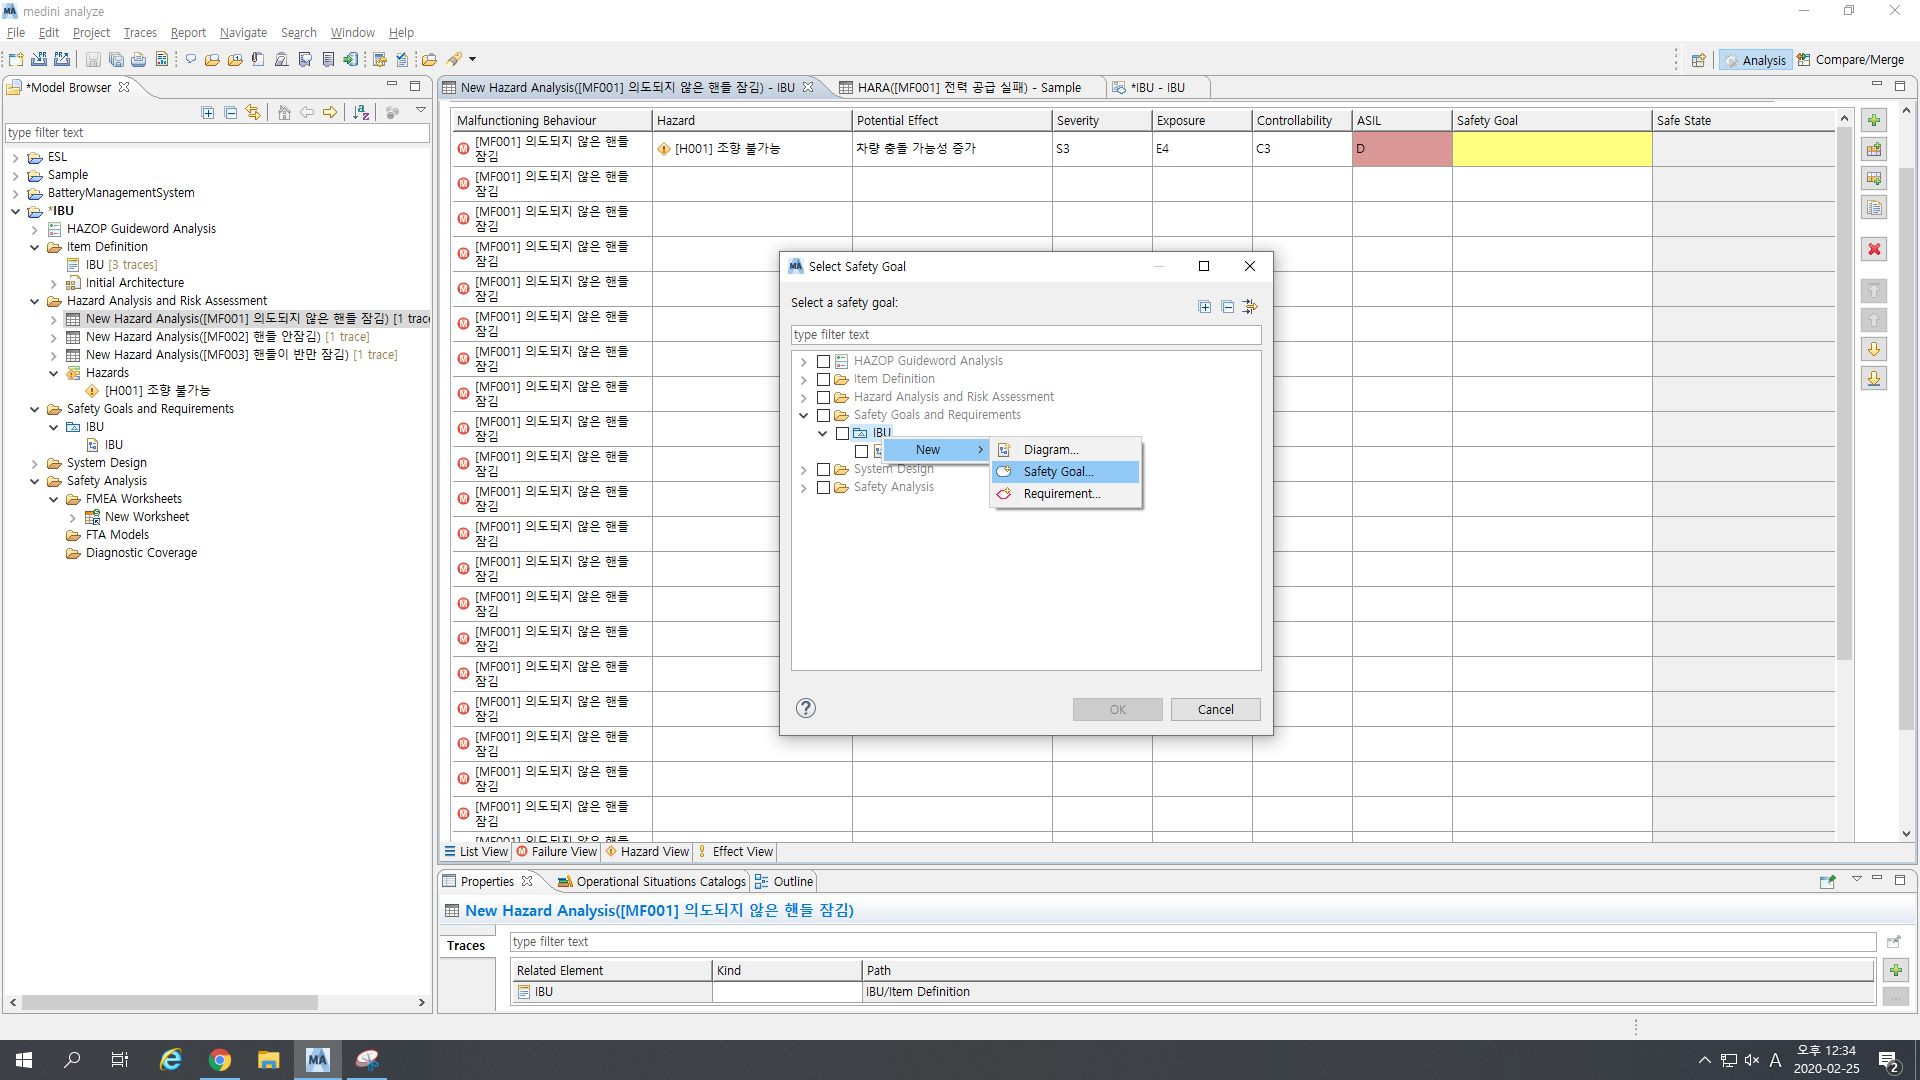Image resolution: width=1920 pixels, height=1080 pixels.
Task: Click the red X delete row icon
Action: tap(1874, 249)
